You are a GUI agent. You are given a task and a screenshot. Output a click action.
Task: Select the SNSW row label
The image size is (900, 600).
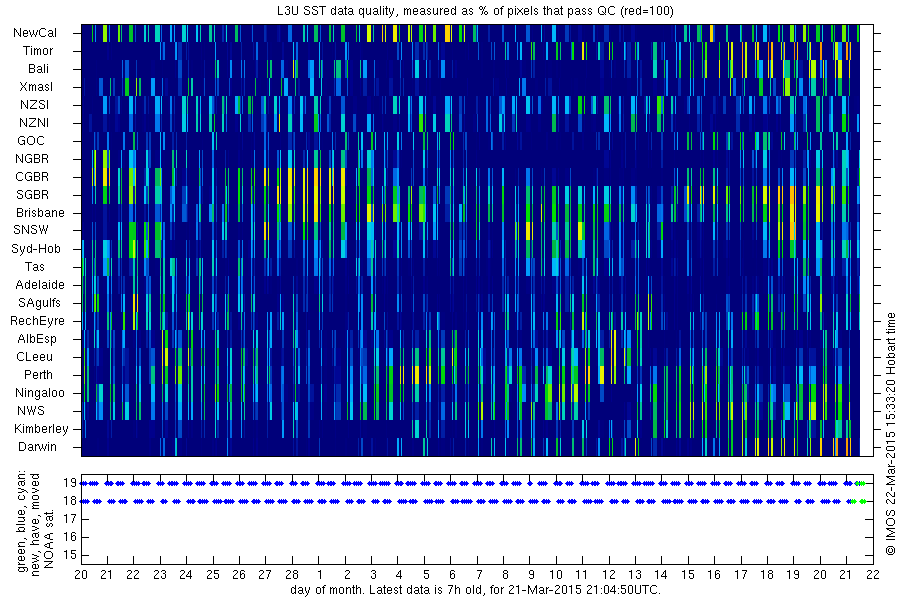point(31,230)
